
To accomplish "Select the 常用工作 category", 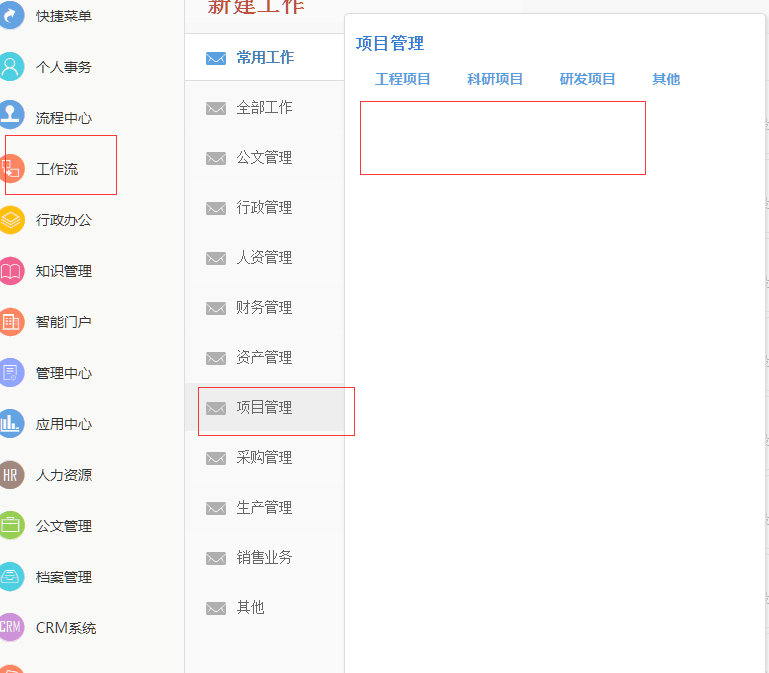I will [265, 58].
